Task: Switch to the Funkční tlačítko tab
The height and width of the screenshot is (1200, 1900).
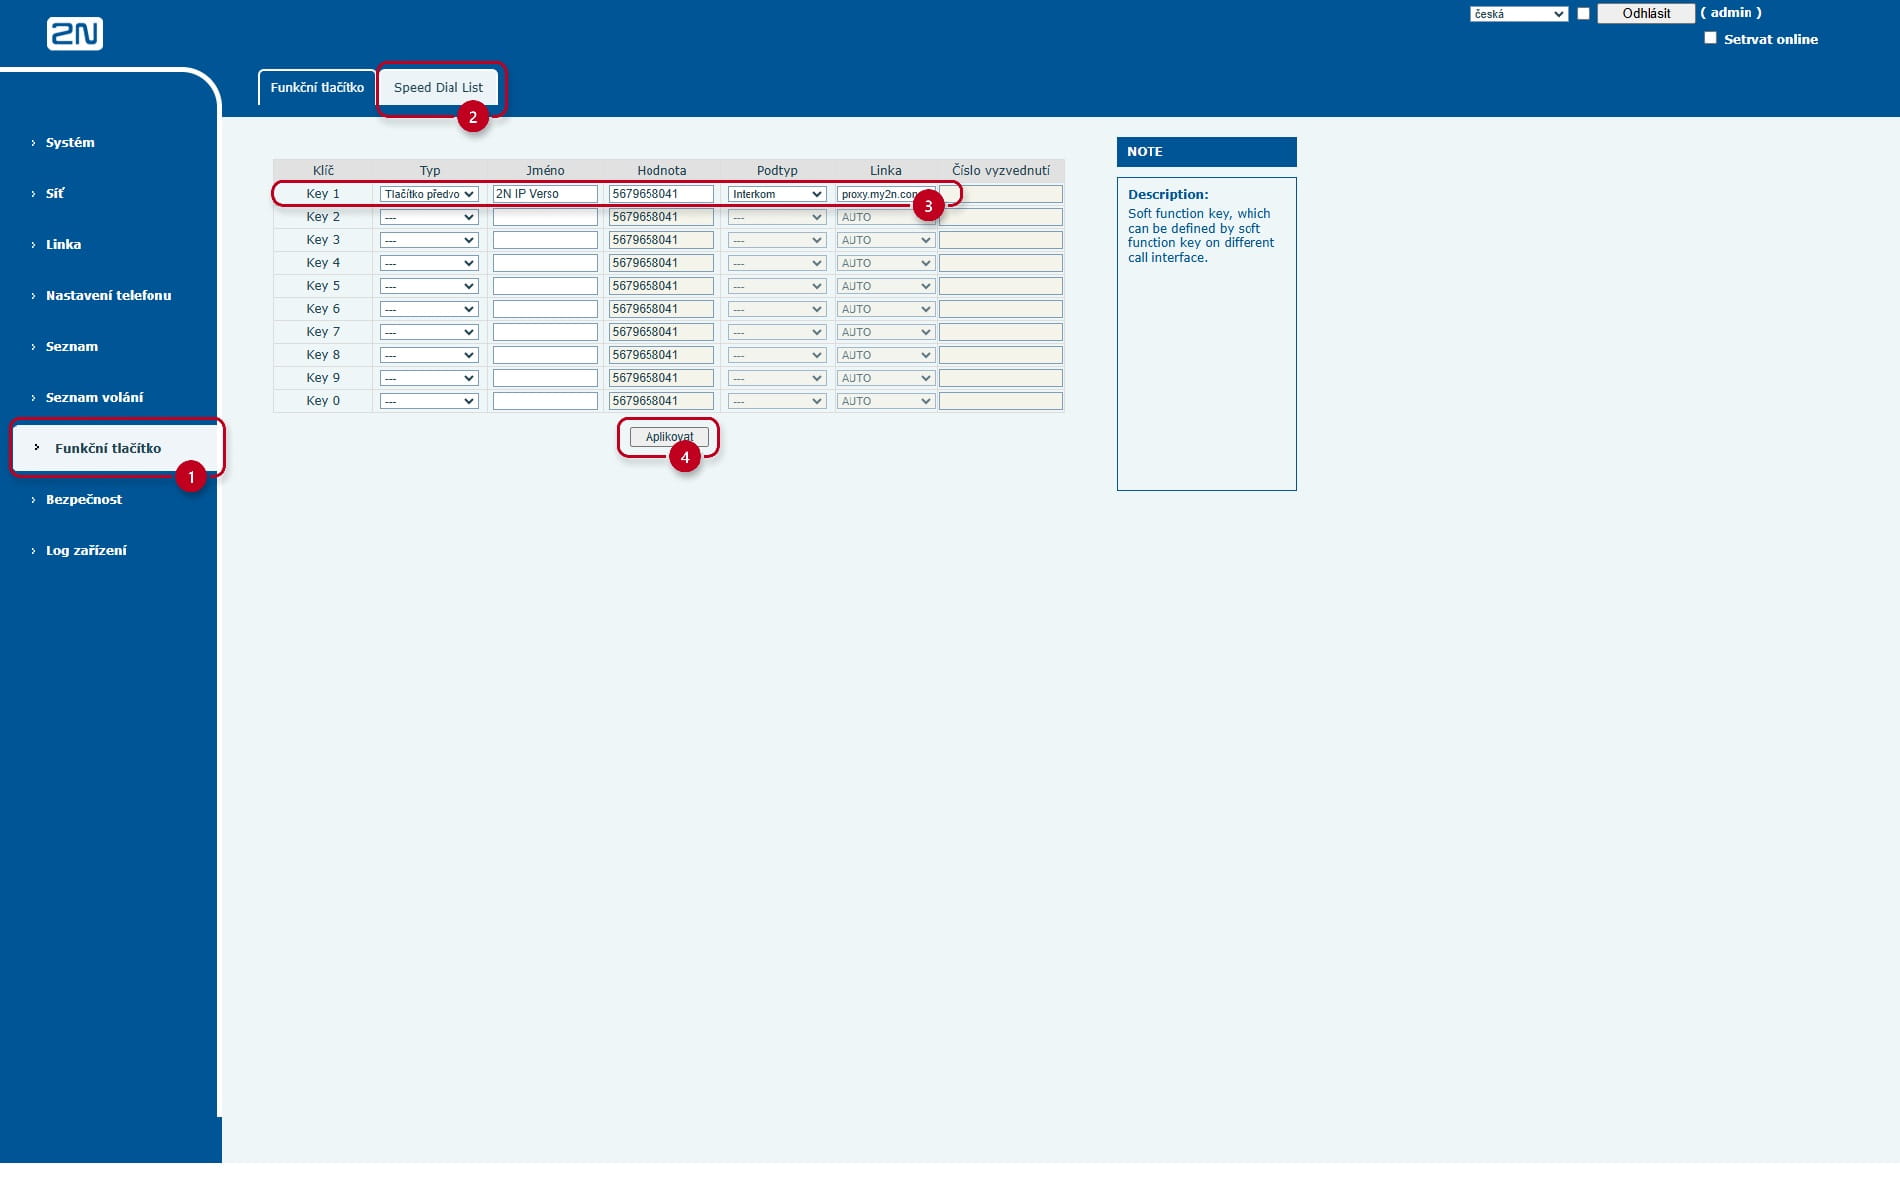Action: (x=317, y=87)
